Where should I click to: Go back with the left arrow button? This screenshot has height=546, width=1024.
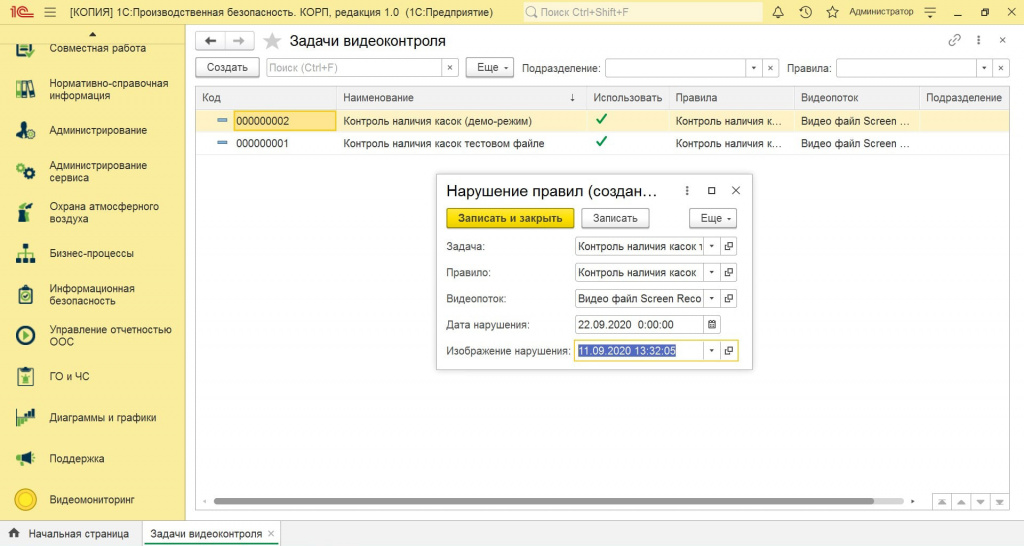point(210,41)
